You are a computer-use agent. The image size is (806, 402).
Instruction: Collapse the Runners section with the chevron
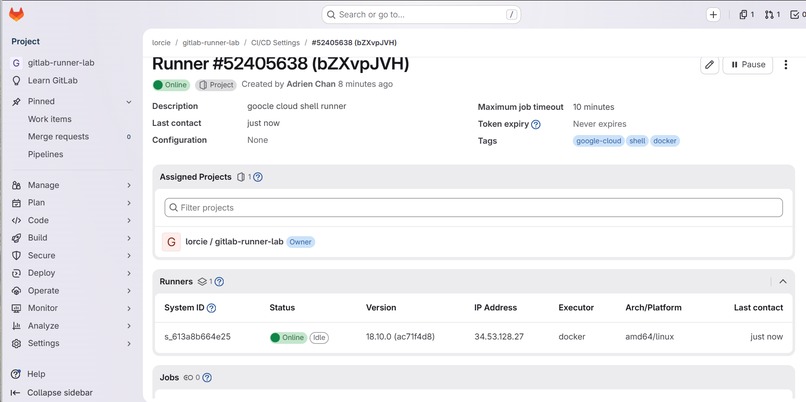point(783,282)
